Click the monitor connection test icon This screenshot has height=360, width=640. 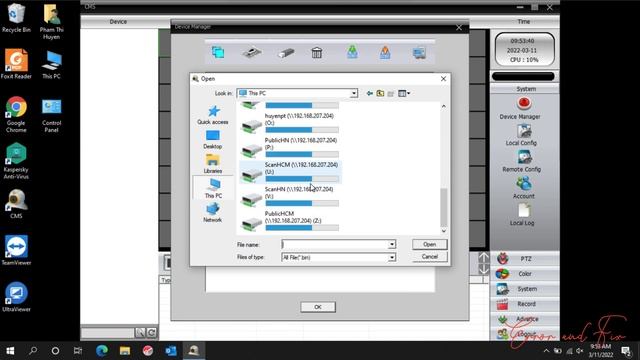419,53
